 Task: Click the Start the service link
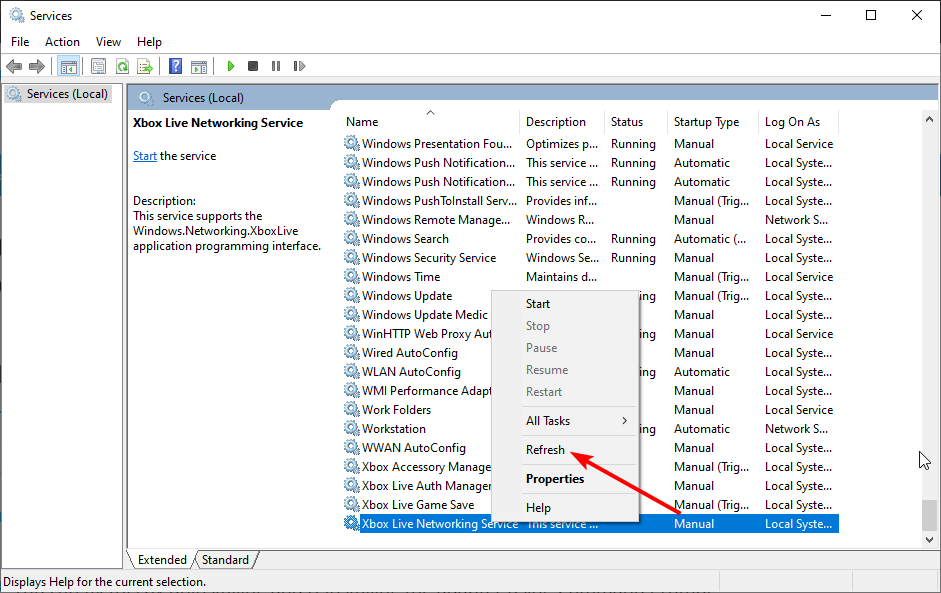pos(145,156)
